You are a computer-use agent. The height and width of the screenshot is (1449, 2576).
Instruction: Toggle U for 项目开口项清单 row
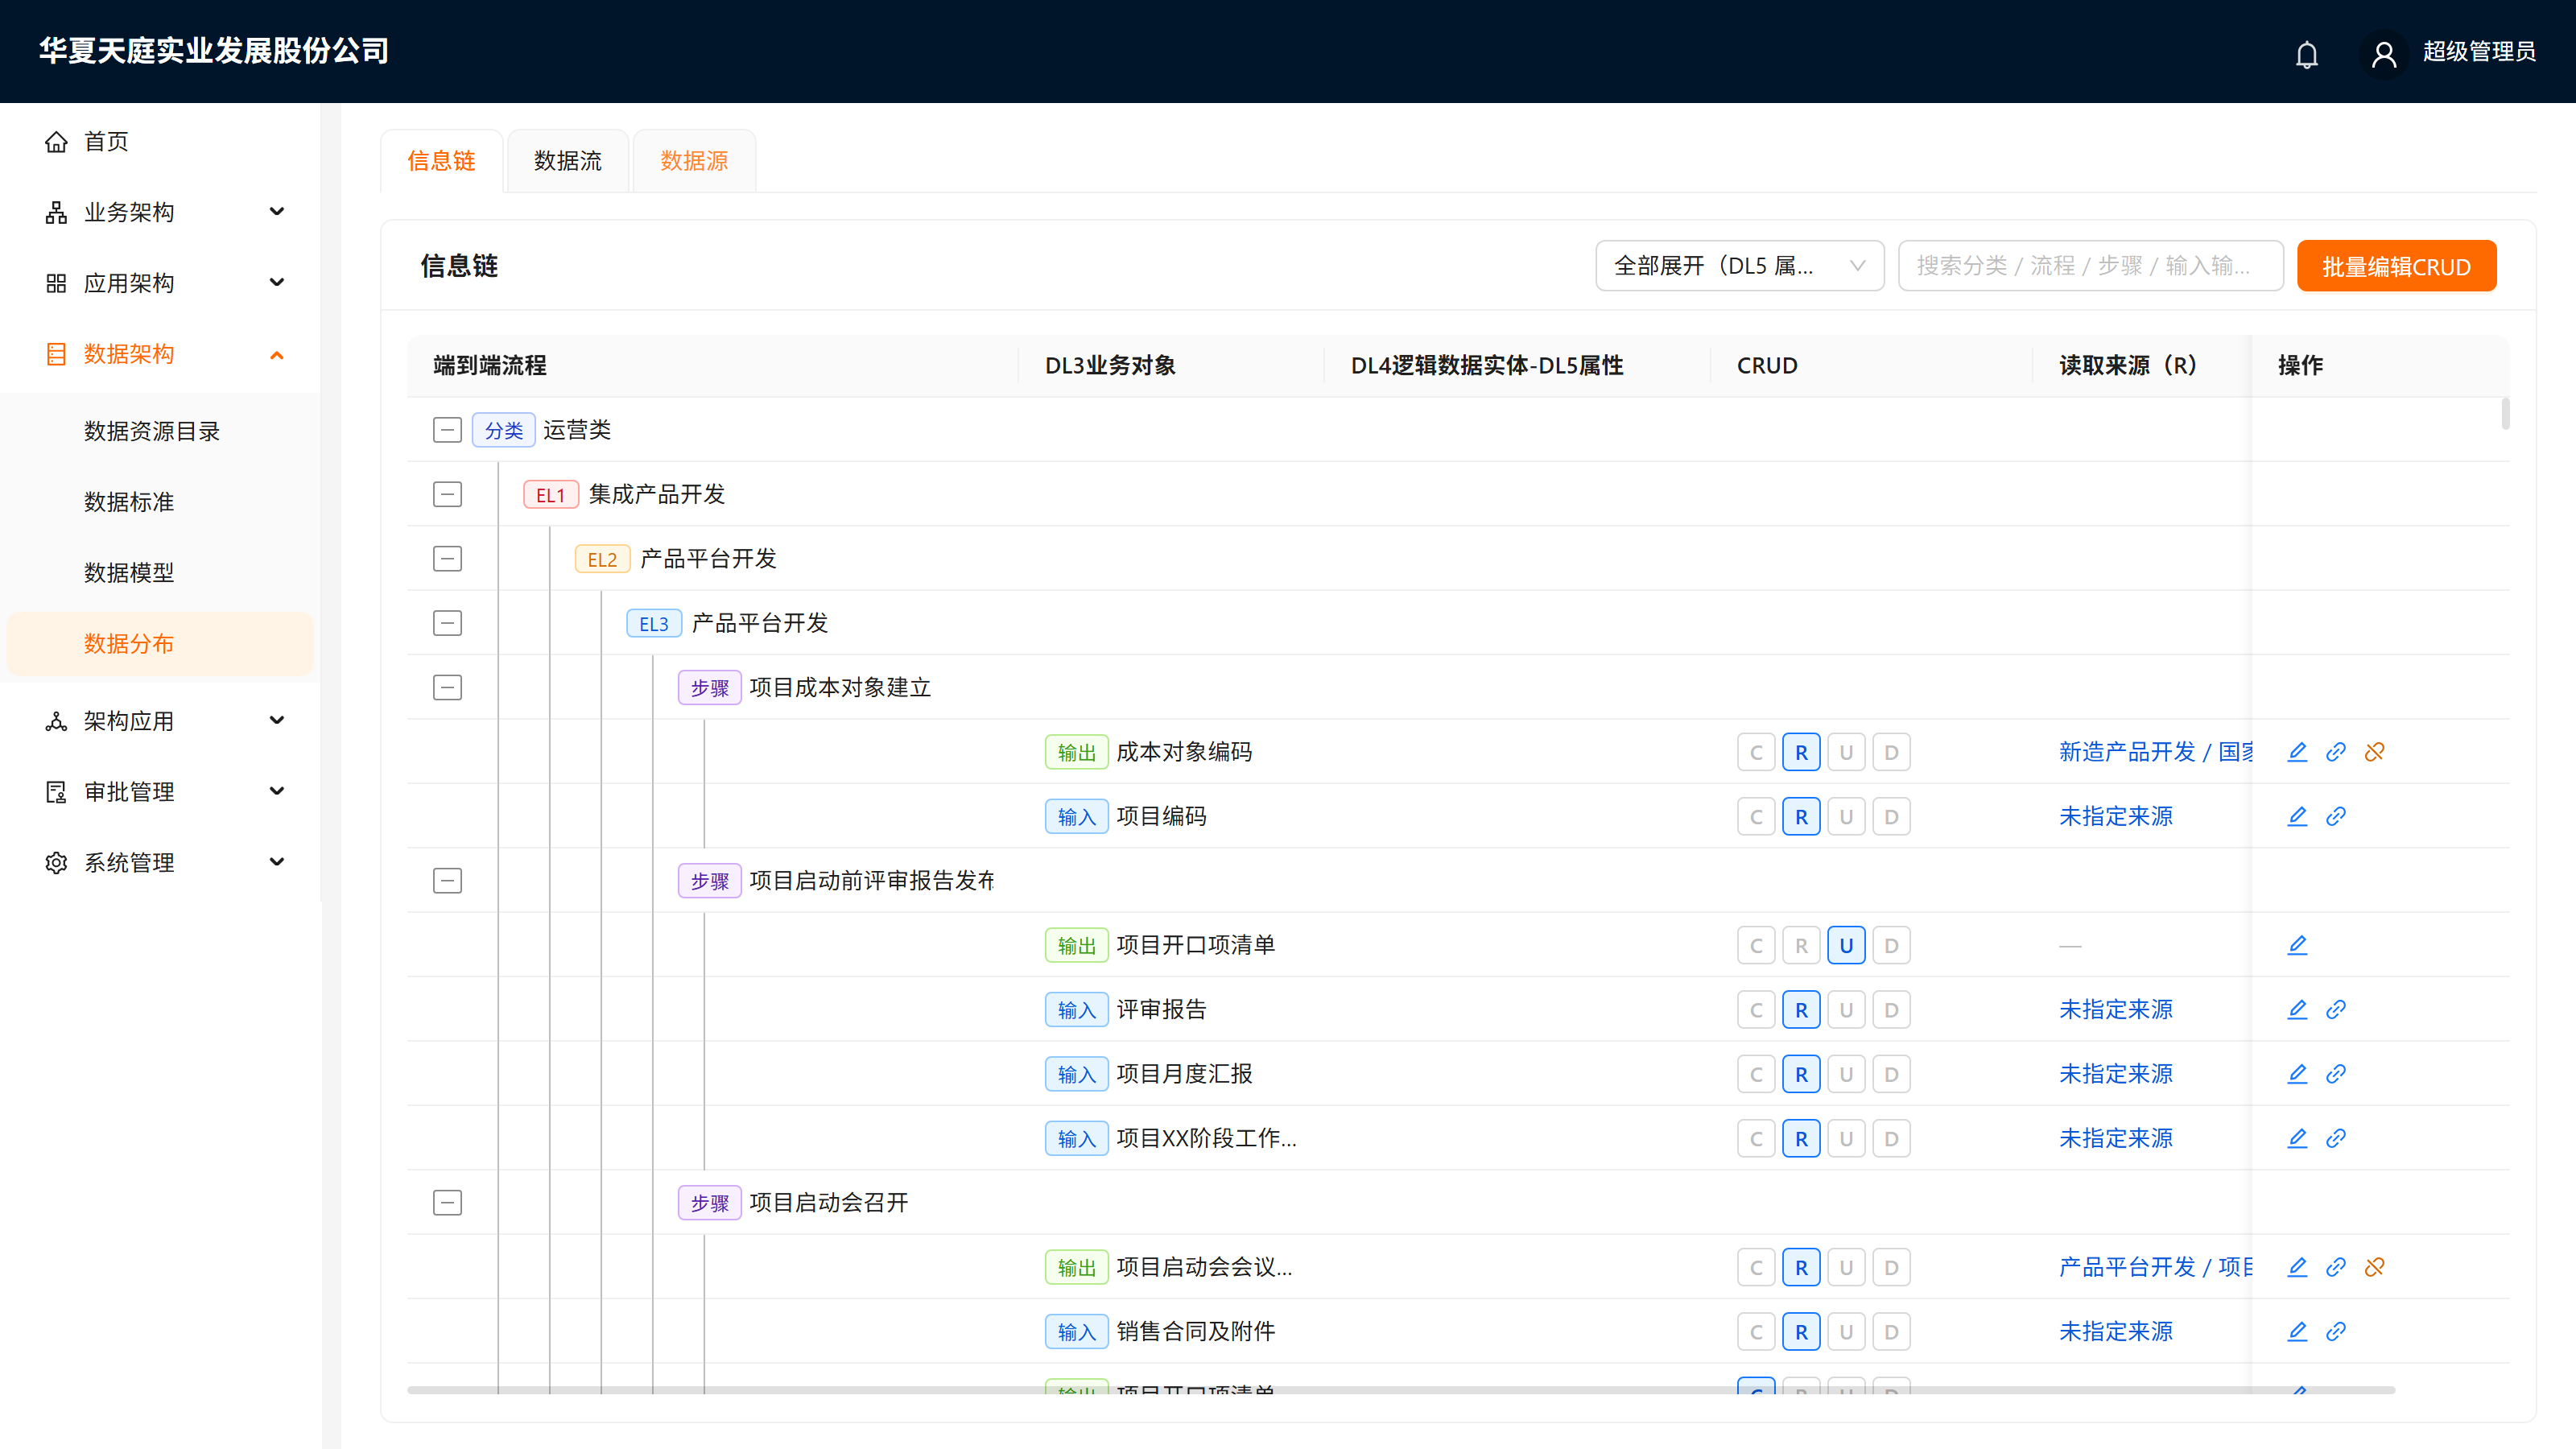1846,945
